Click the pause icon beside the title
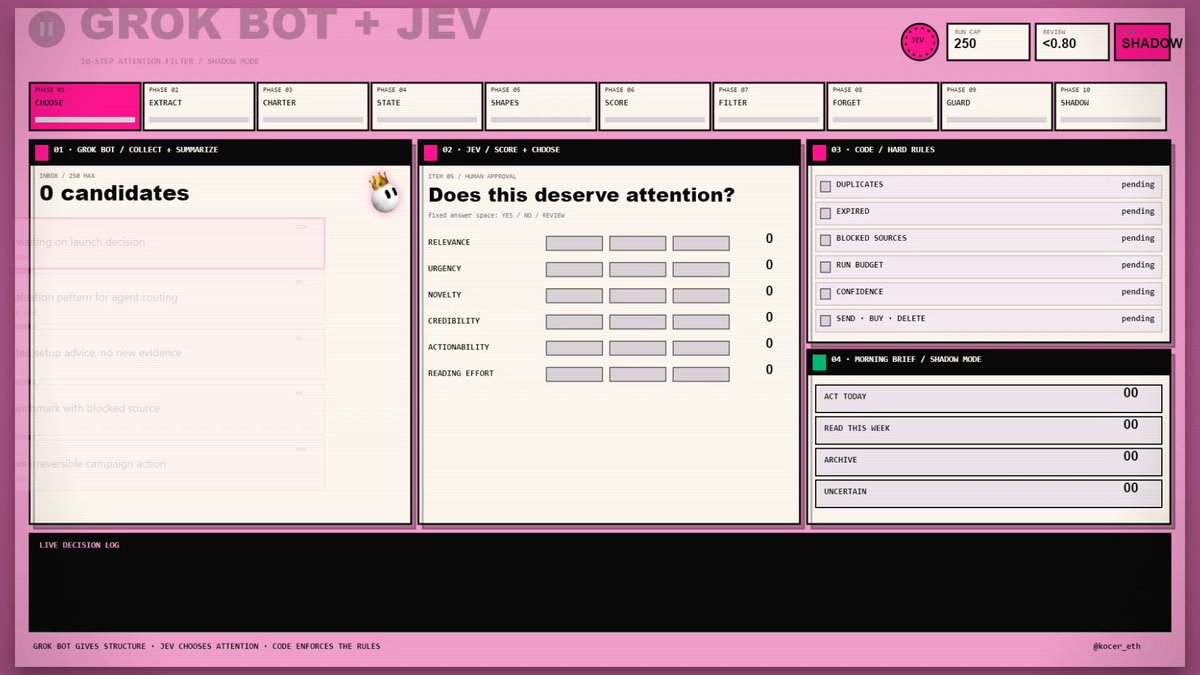This screenshot has height=675, width=1200. pos(46,29)
